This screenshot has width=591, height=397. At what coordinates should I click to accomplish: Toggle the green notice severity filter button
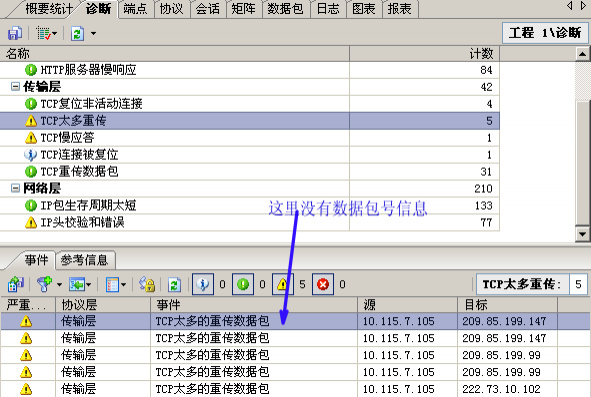coord(243,284)
